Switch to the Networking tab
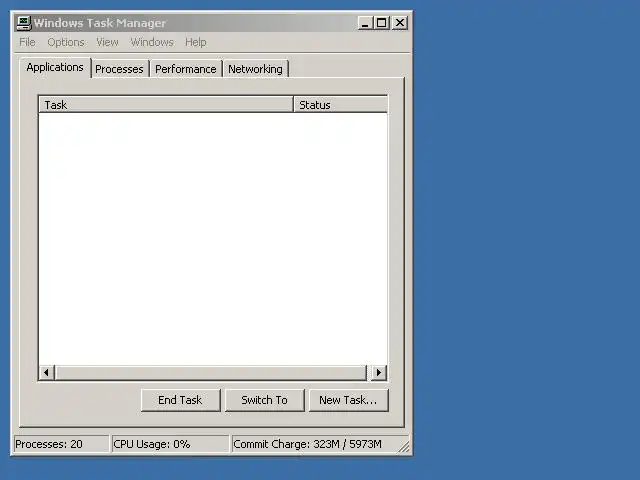This screenshot has height=480, width=640. (x=256, y=69)
